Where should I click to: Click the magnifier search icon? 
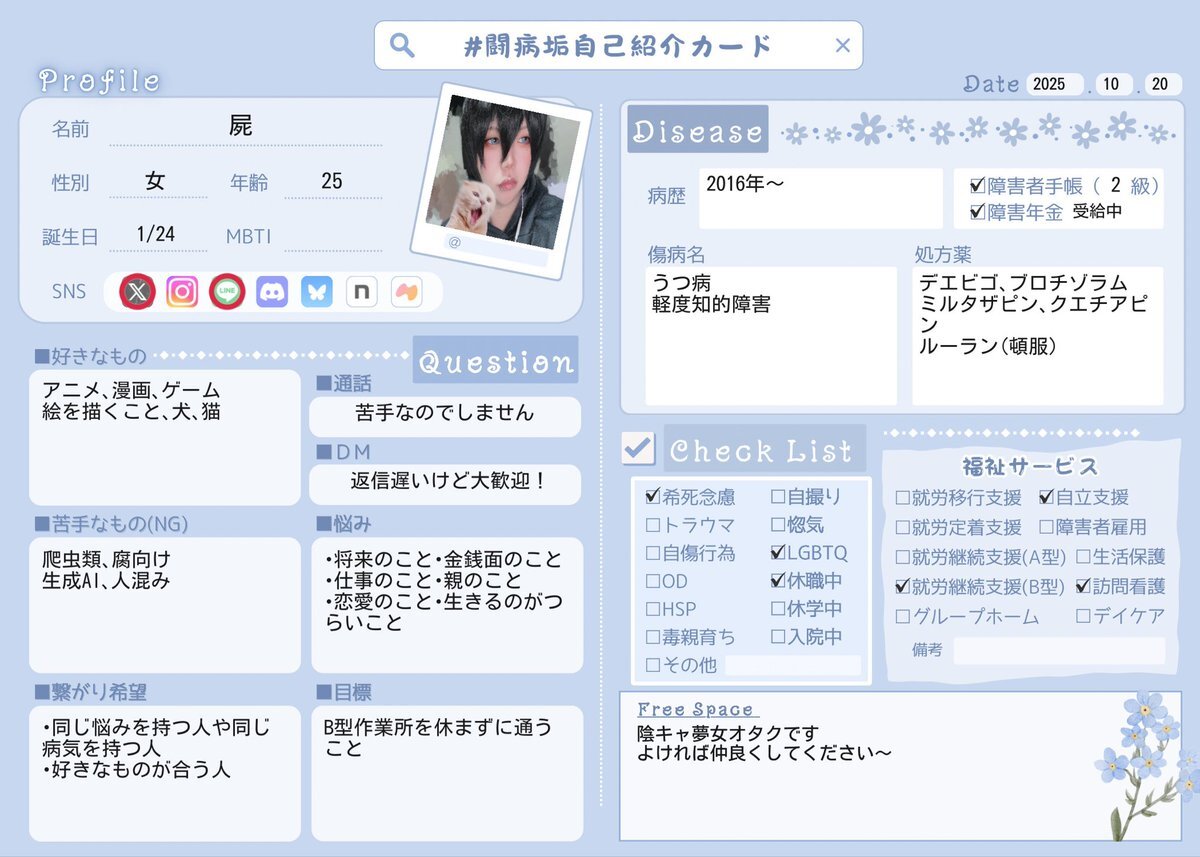(401, 45)
